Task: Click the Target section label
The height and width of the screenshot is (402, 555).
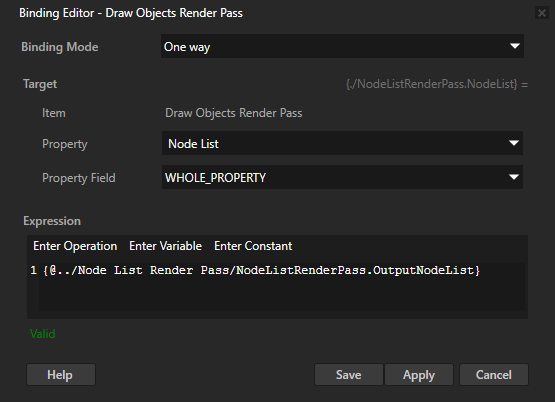Action: pos(40,84)
